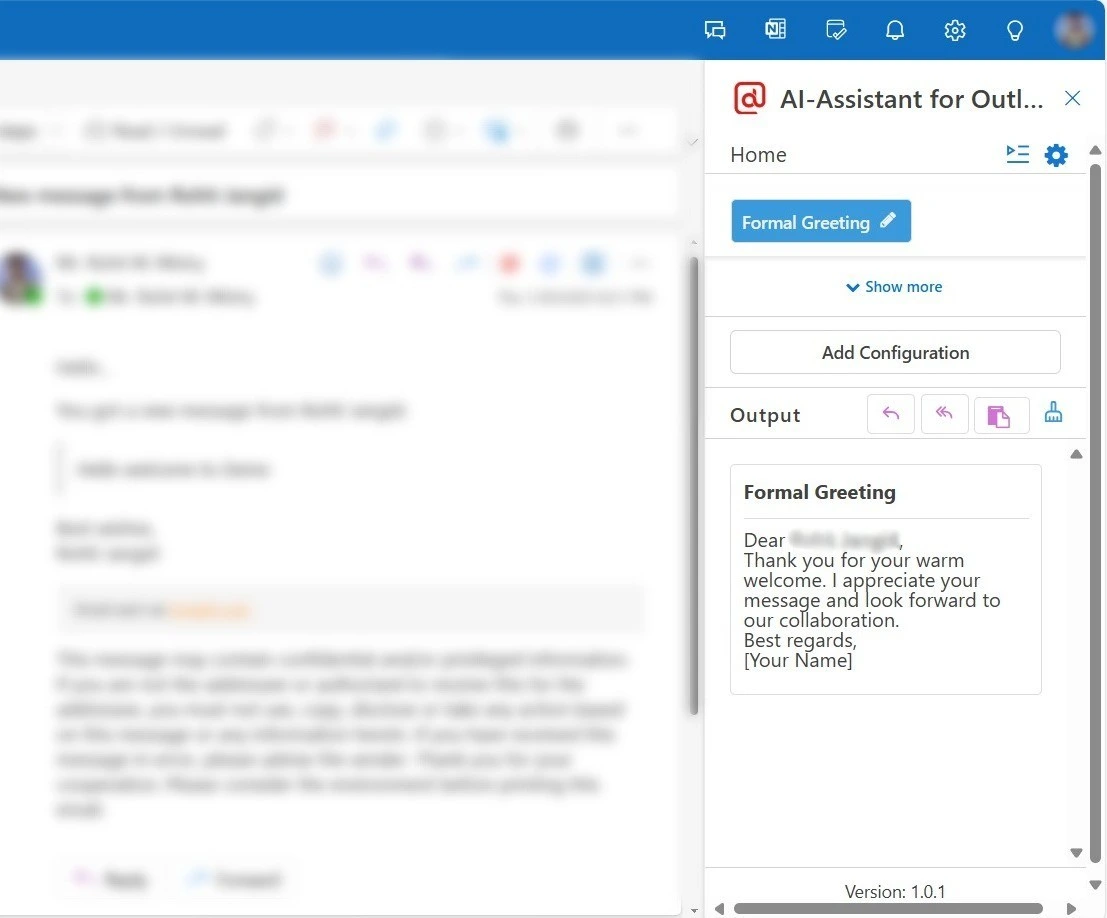Insert output as reply using single-arrow icon

(891, 415)
